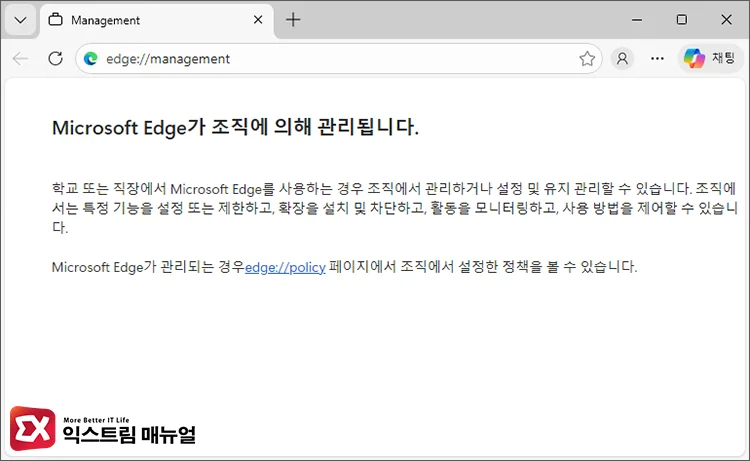Maximize the Edge window
750x461 pixels.
point(682,20)
